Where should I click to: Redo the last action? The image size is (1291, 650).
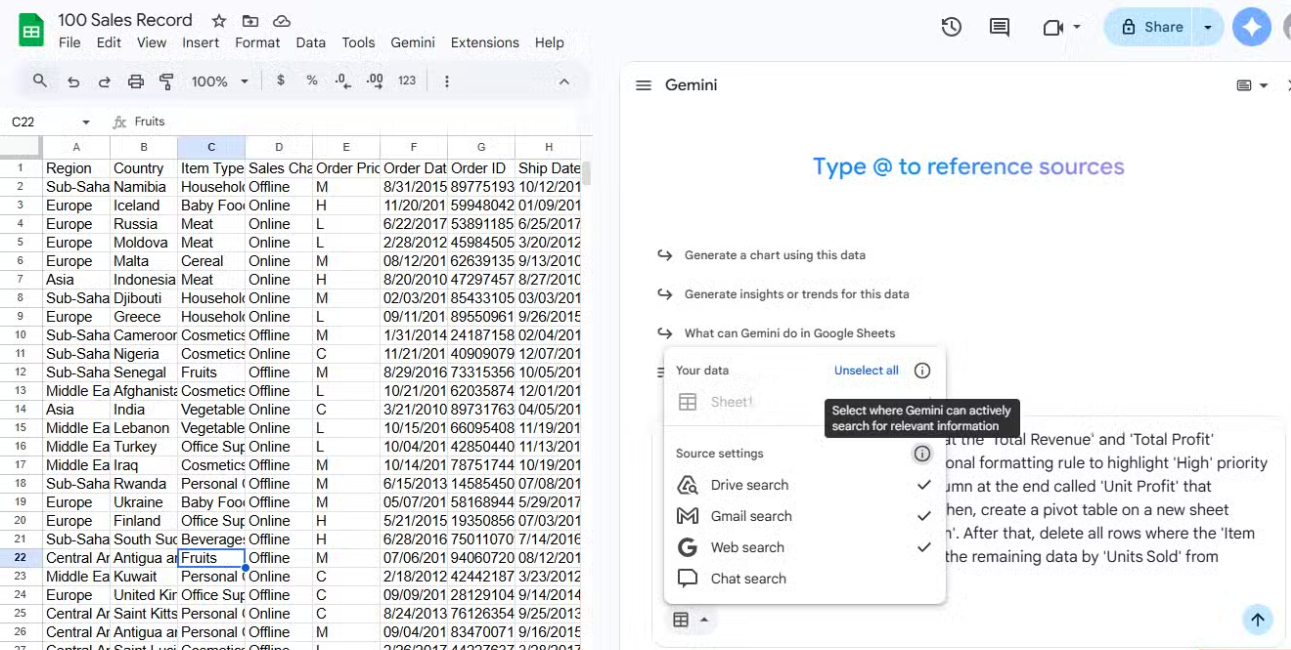coord(104,81)
